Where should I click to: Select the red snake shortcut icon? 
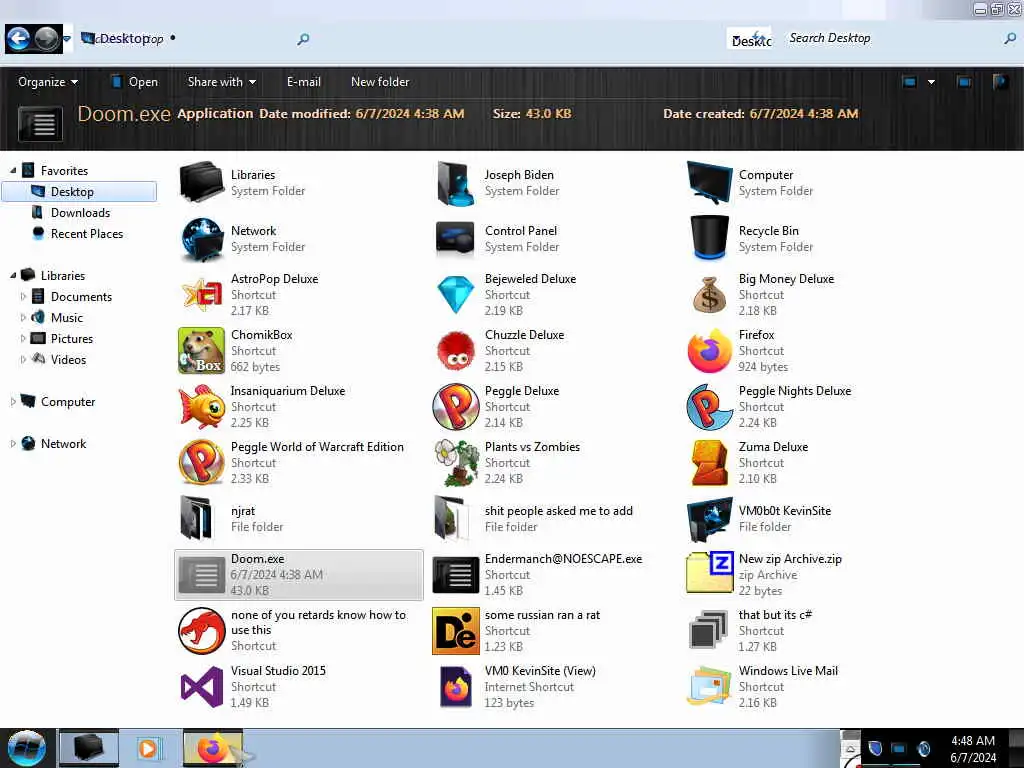201,631
